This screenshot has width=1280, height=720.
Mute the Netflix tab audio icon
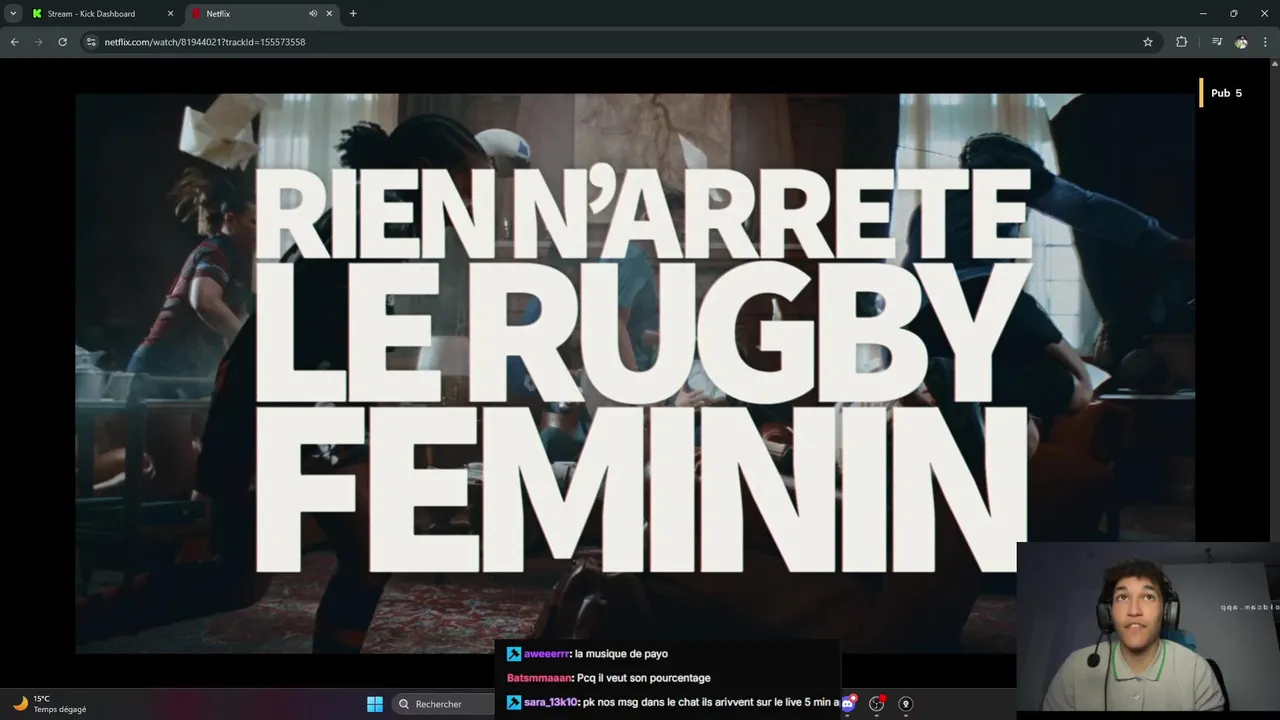[x=313, y=13]
